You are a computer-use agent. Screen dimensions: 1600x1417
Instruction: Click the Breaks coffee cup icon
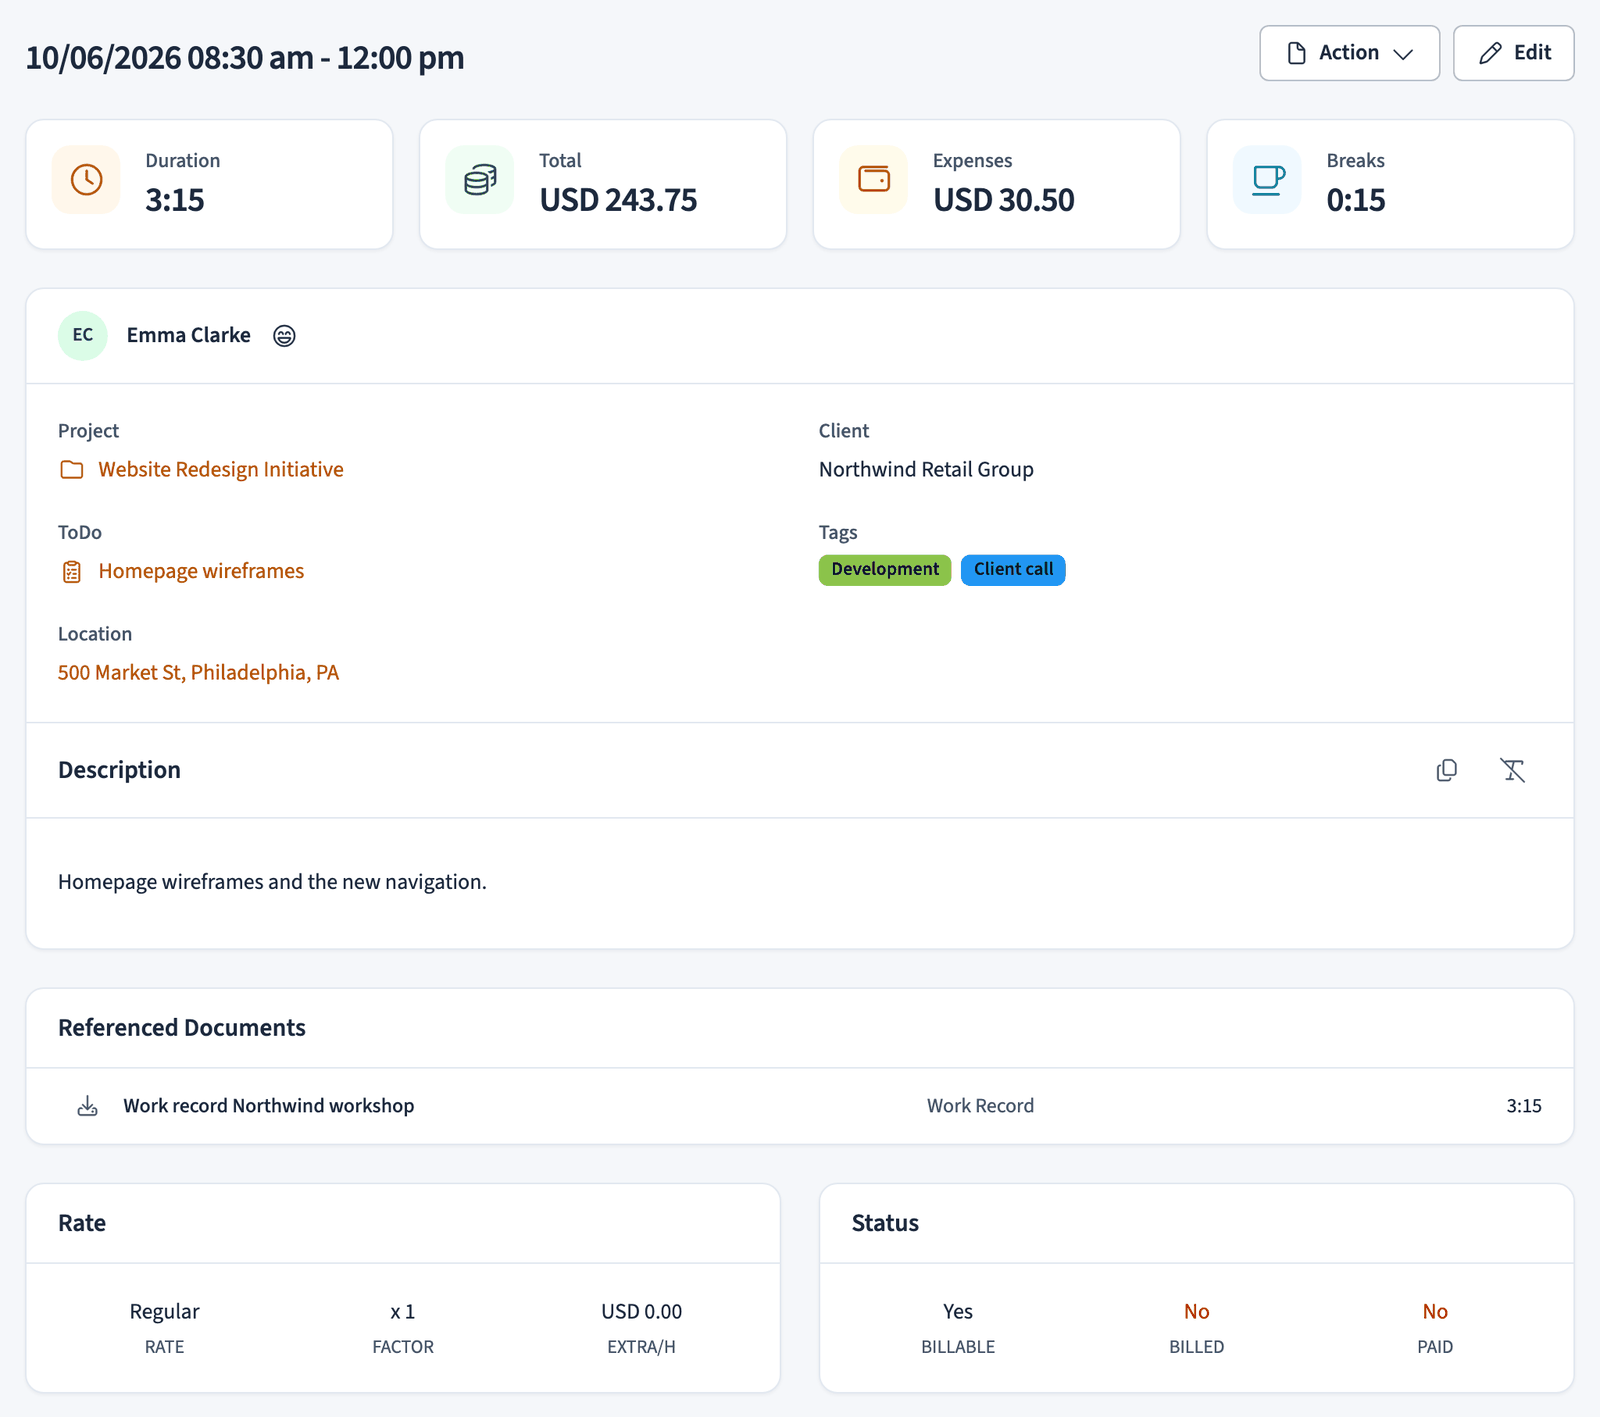[1268, 180]
